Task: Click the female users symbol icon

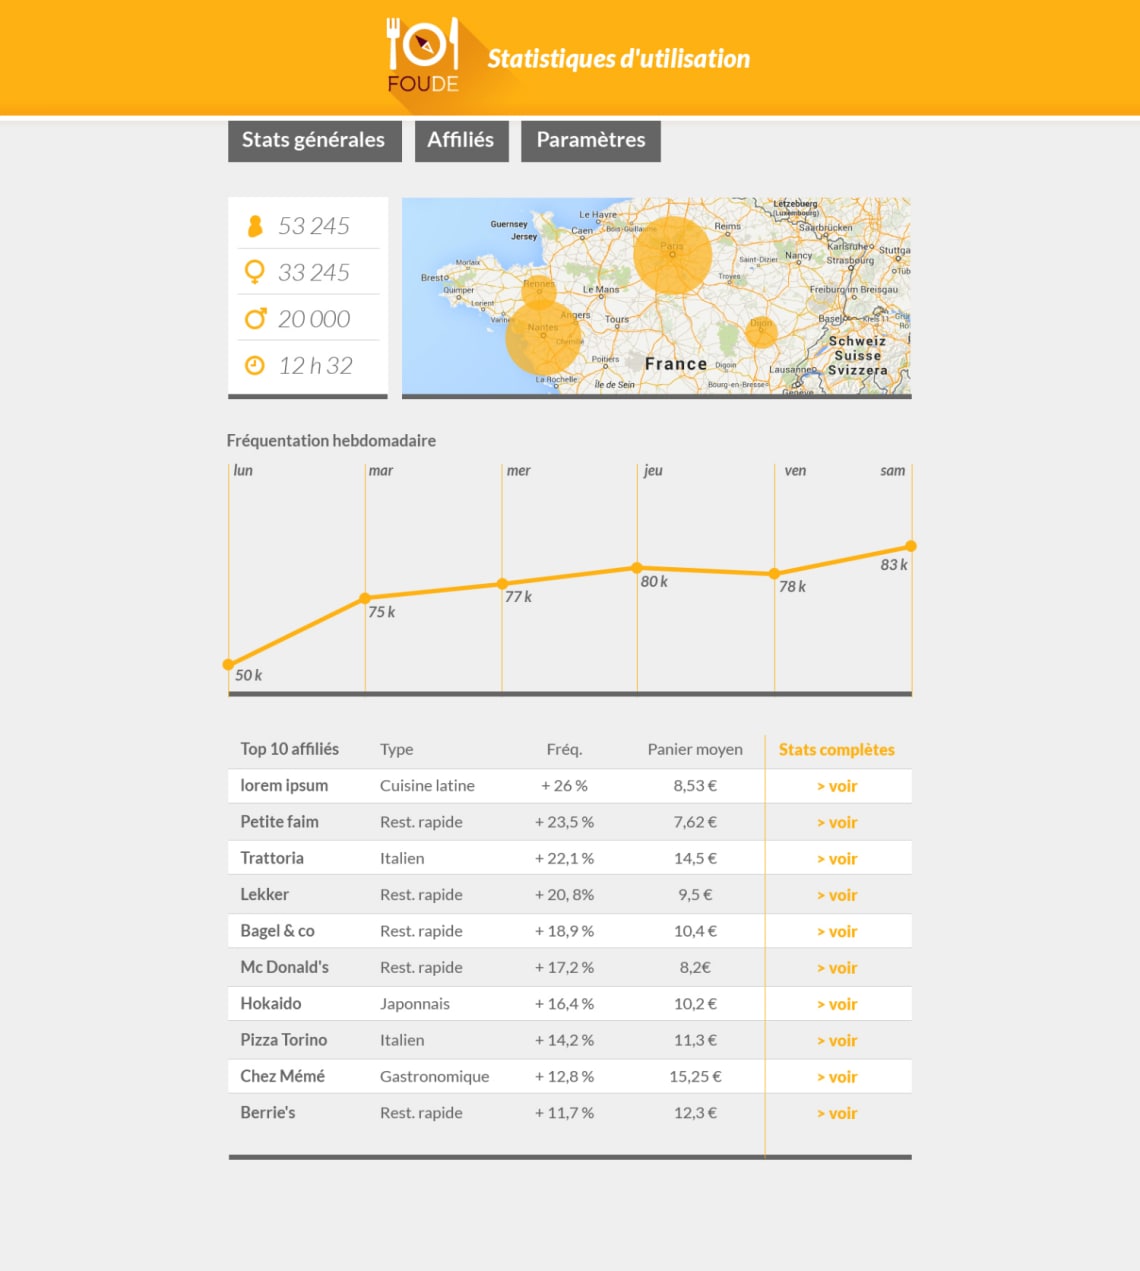Action: click(255, 272)
